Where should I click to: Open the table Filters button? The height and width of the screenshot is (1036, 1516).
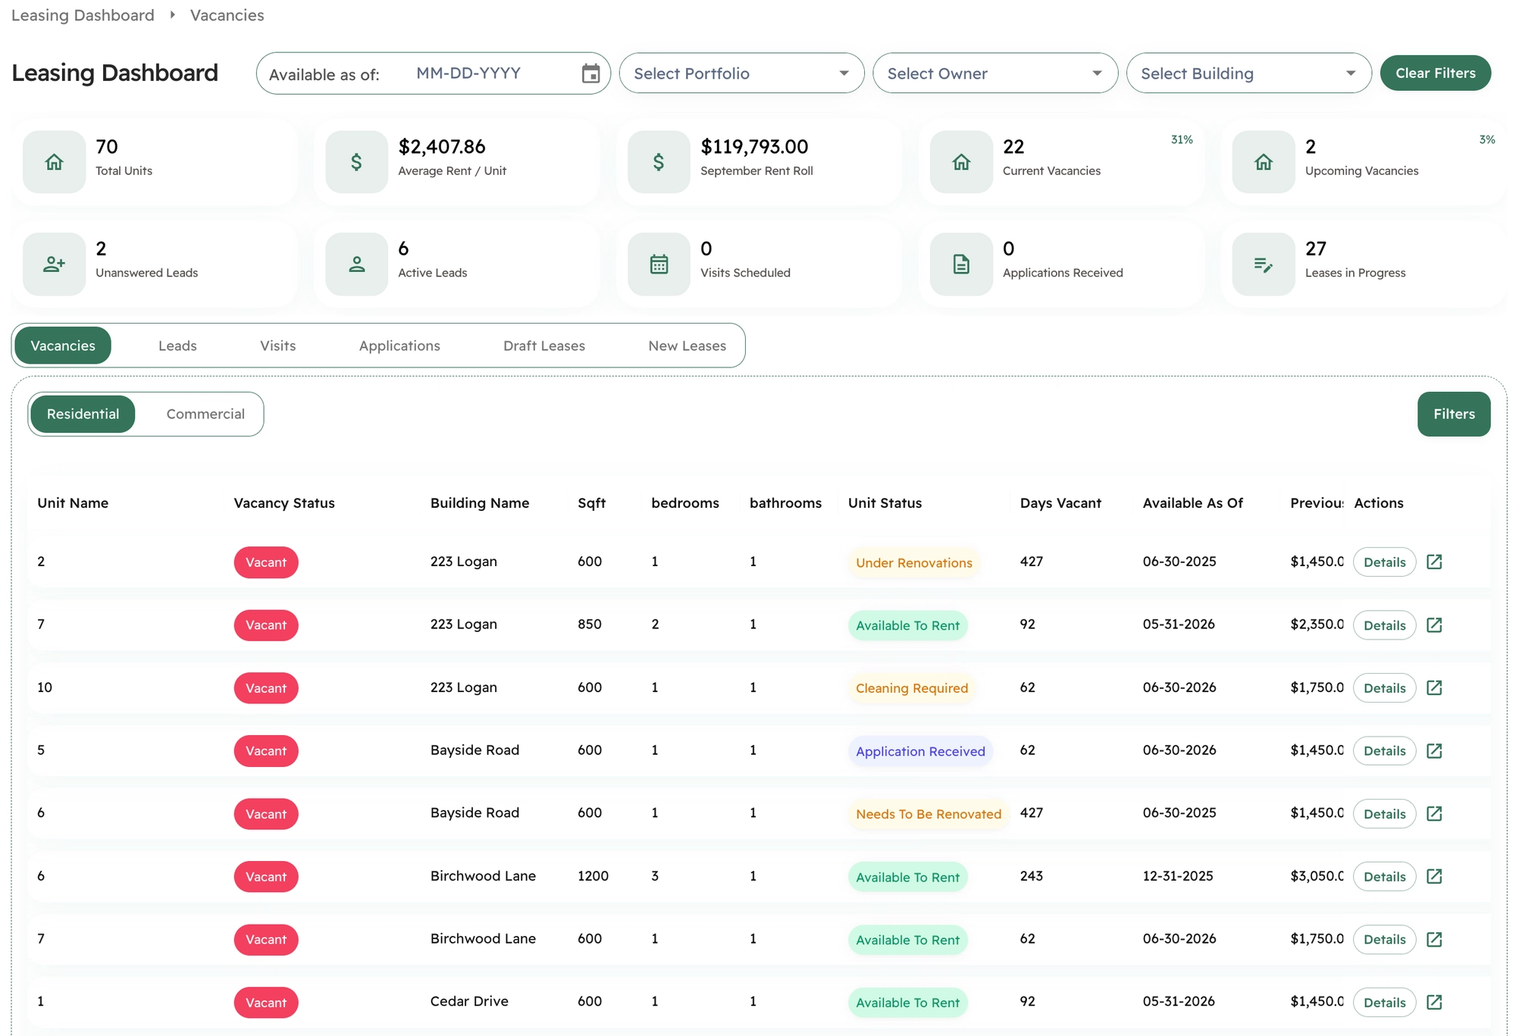(1453, 414)
